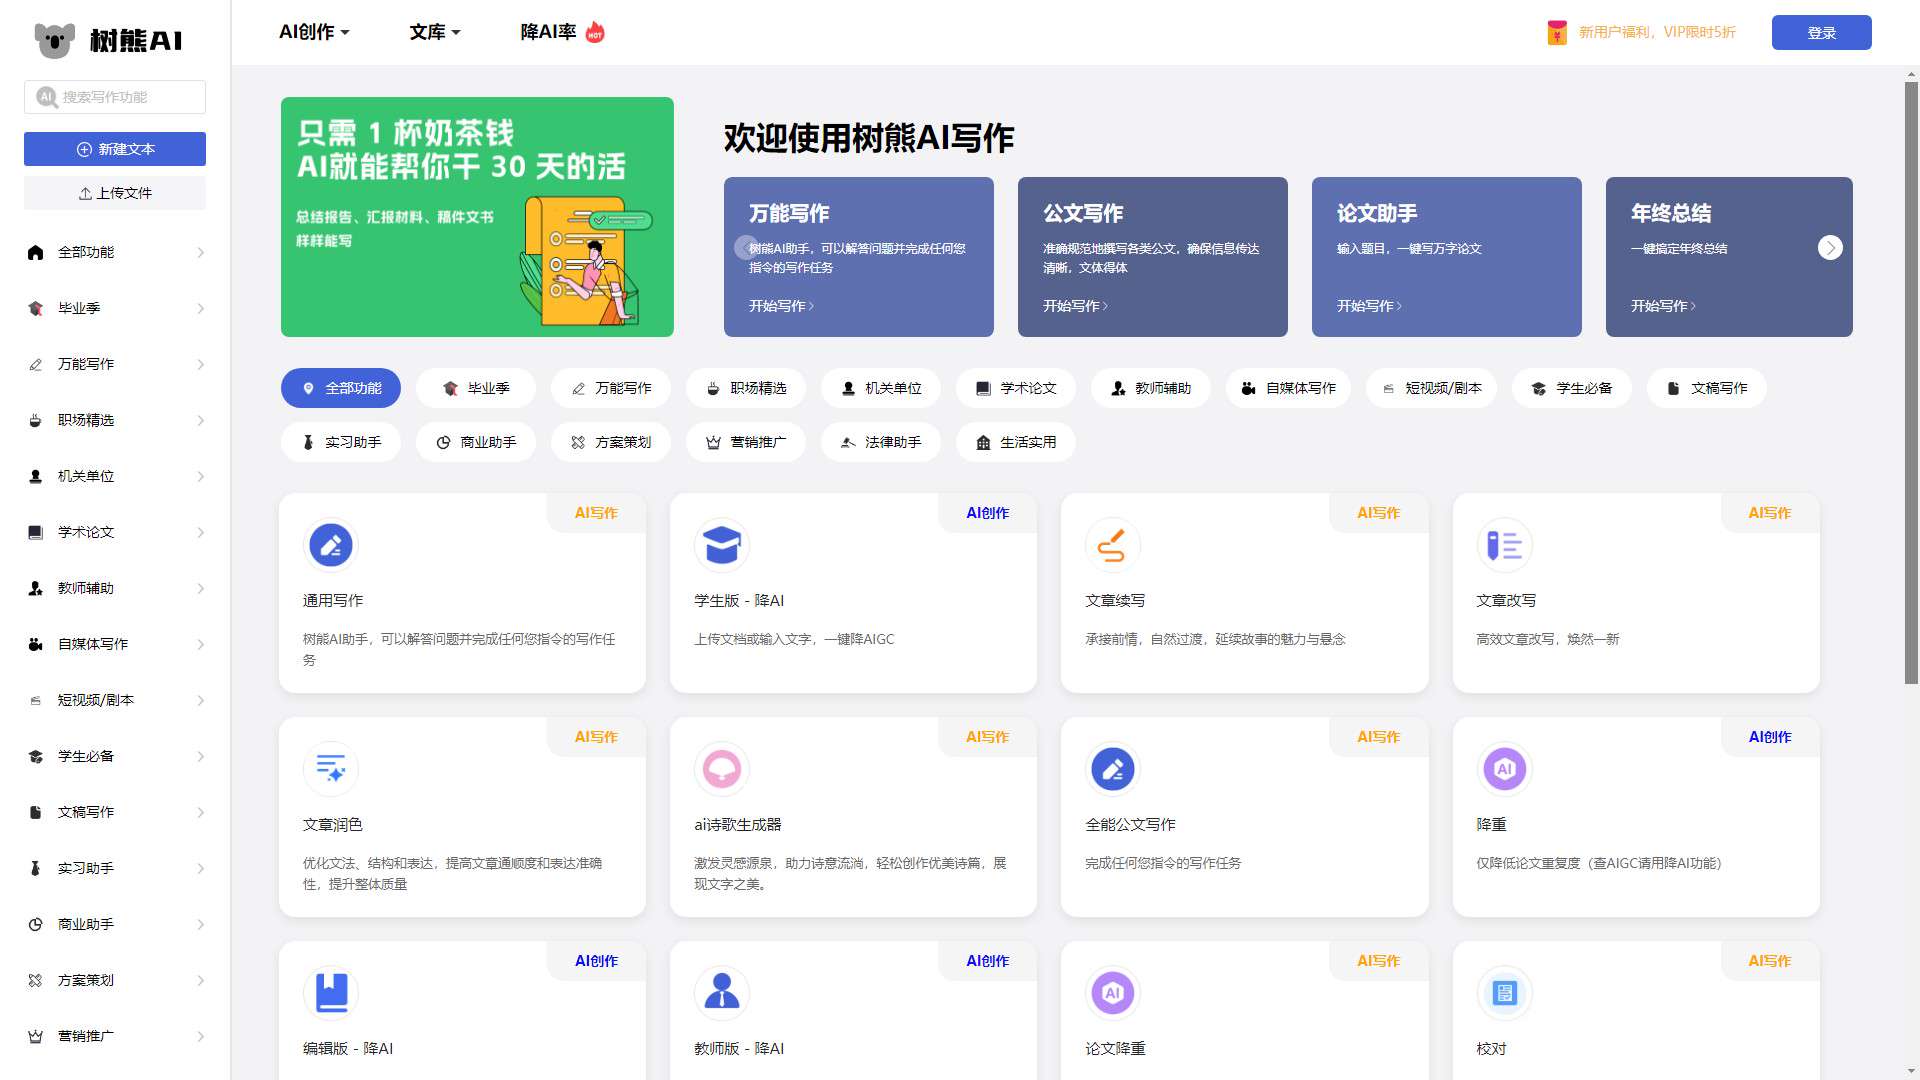
Task: Click the carousel previous arrow
Action: [746, 248]
